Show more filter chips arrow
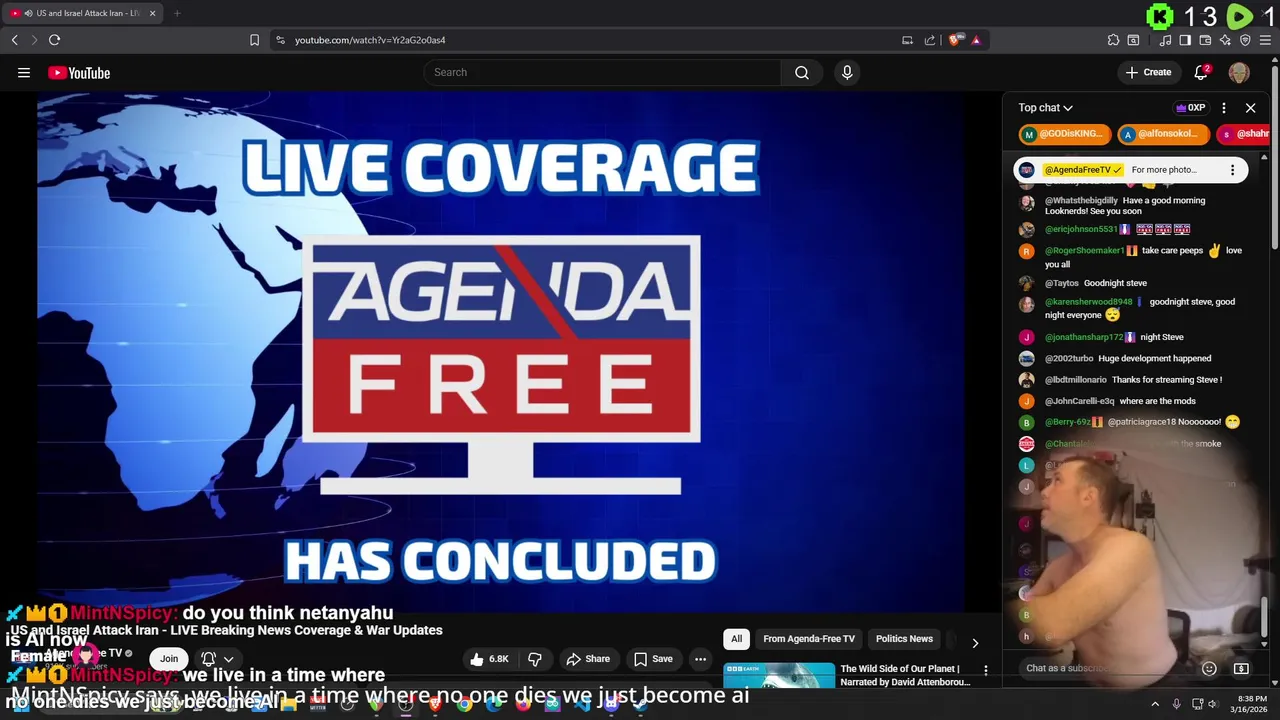1280x720 pixels. [x=975, y=642]
